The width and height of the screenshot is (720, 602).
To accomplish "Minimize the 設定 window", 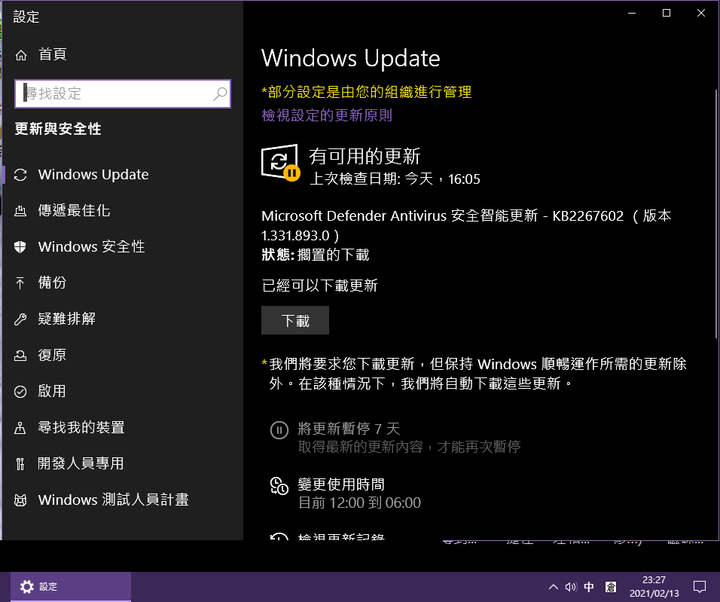I will [x=632, y=13].
